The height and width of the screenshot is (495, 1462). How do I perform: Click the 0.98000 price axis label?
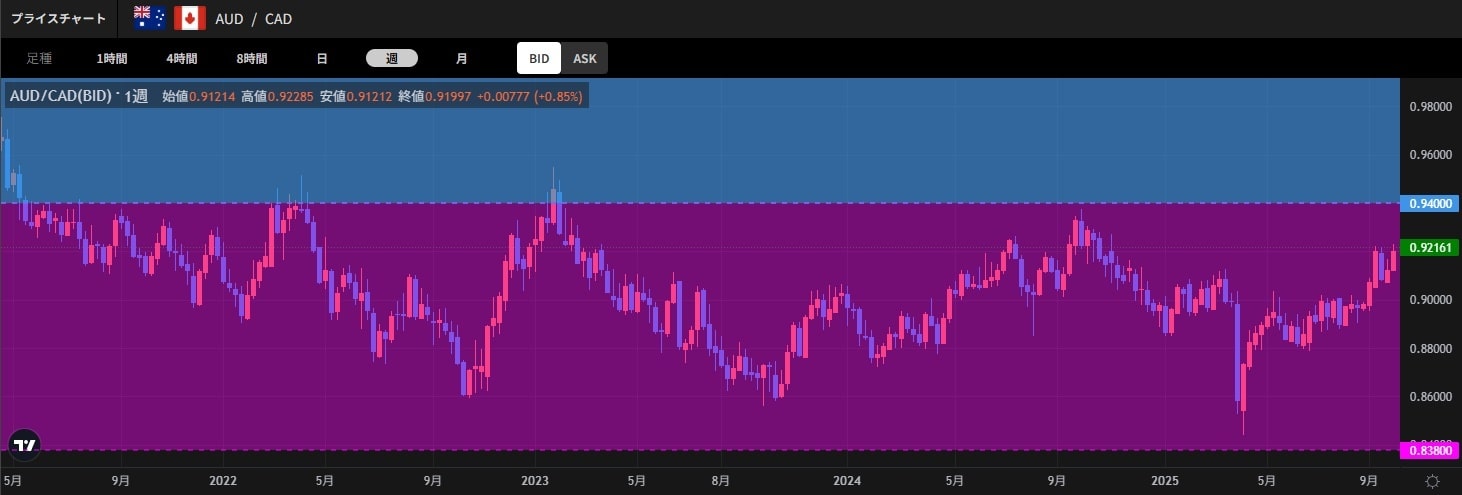(1430, 107)
